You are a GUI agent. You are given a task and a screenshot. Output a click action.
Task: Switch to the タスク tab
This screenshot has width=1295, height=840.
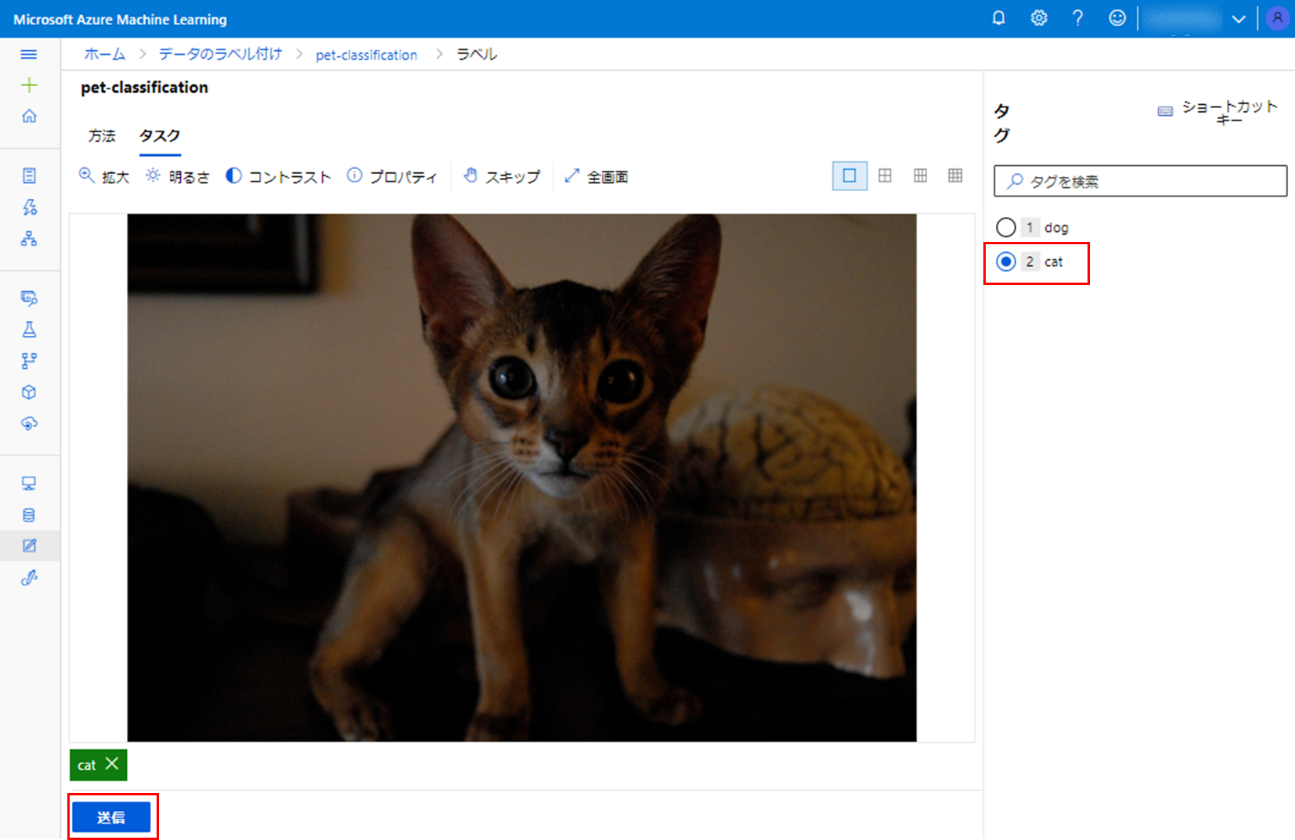pyautogui.click(x=160, y=136)
